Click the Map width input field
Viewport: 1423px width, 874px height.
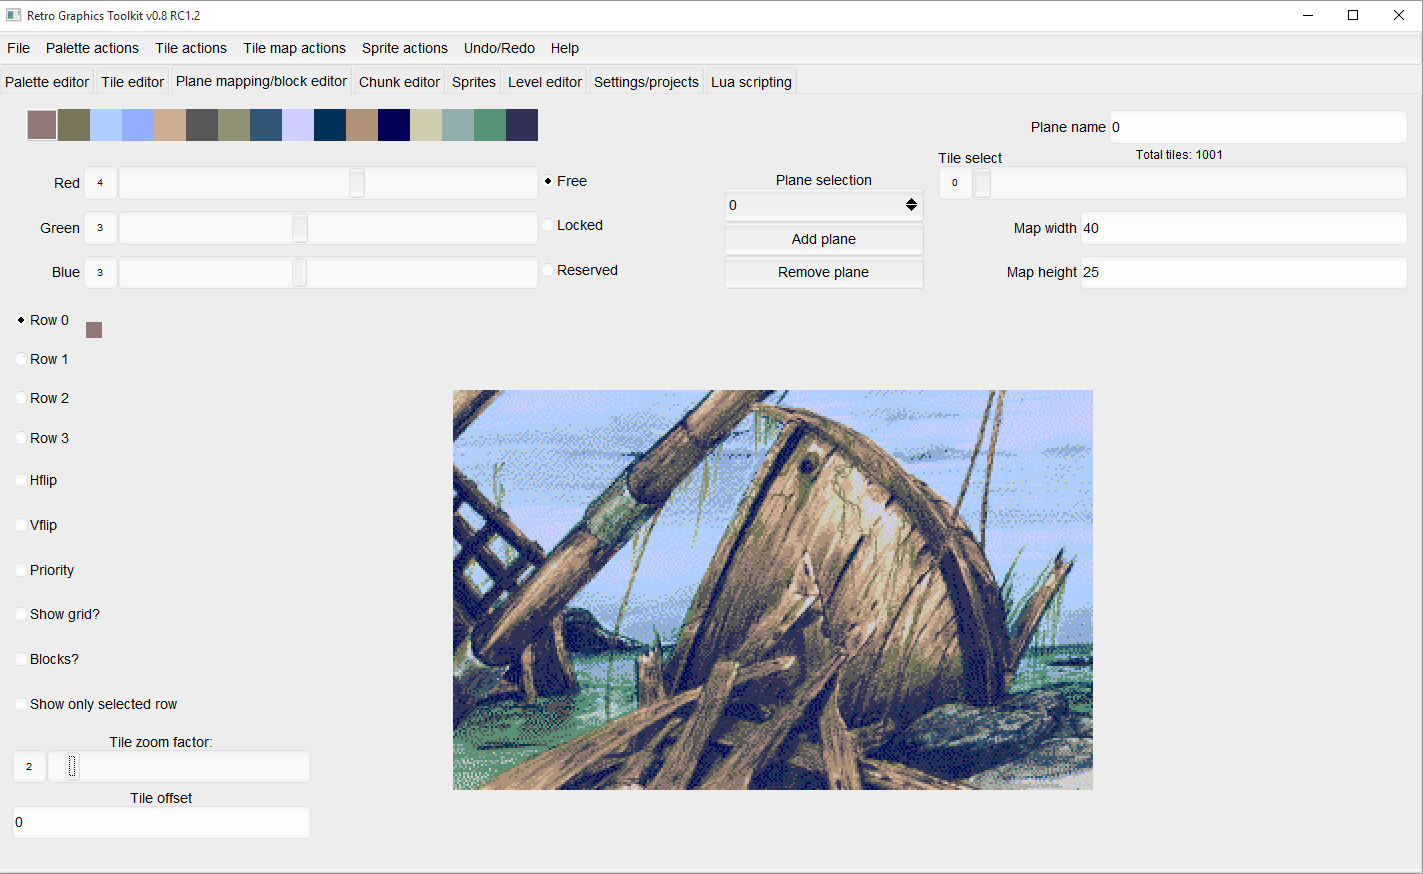point(1243,228)
